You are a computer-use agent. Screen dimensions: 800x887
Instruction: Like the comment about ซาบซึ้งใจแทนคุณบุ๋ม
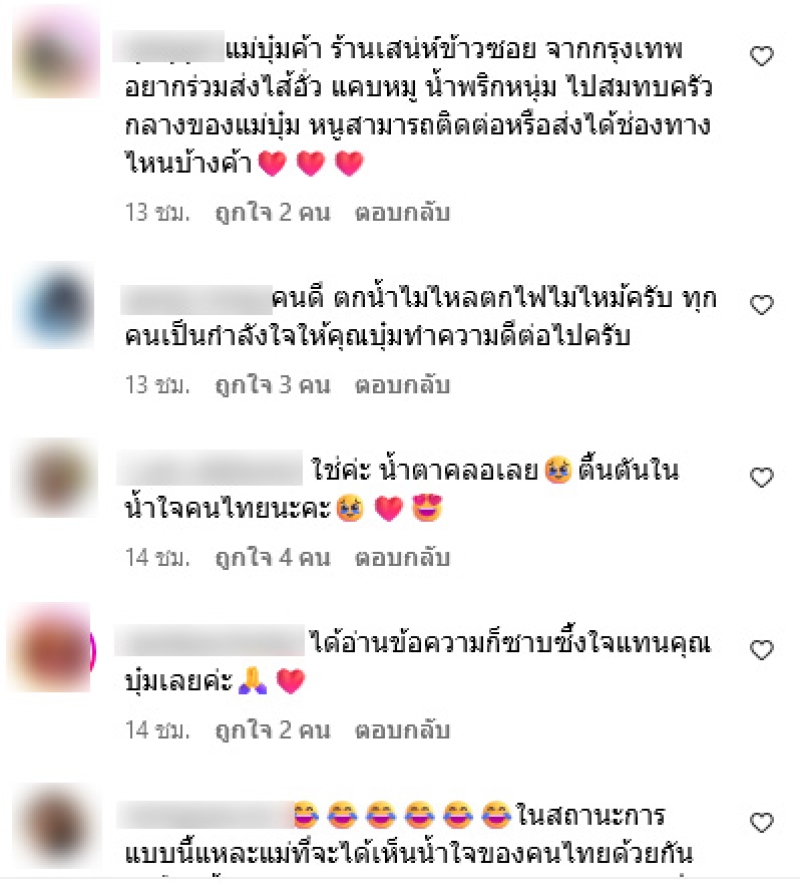point(762,650)
